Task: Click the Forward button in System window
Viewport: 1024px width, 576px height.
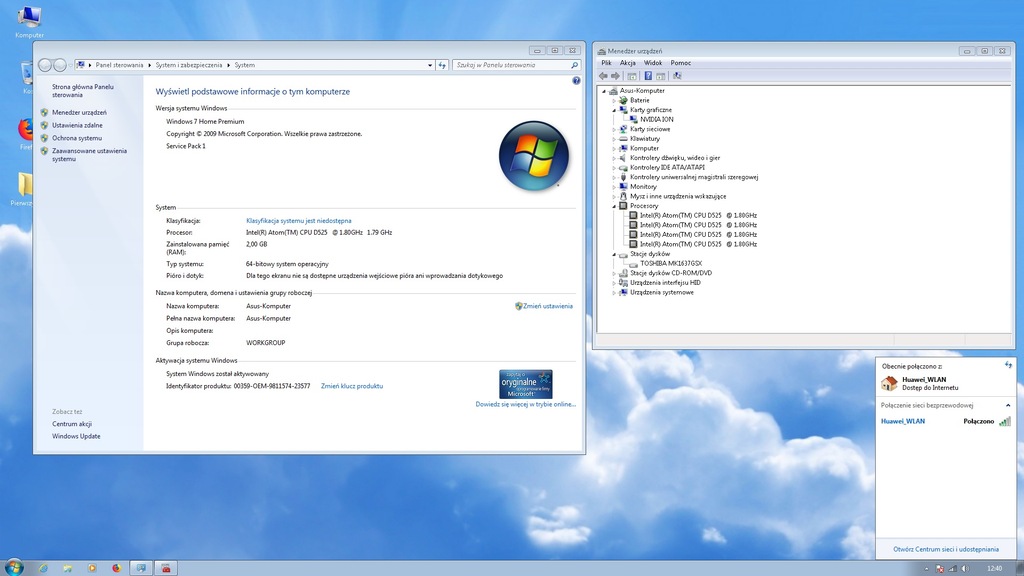Action: 59,65
